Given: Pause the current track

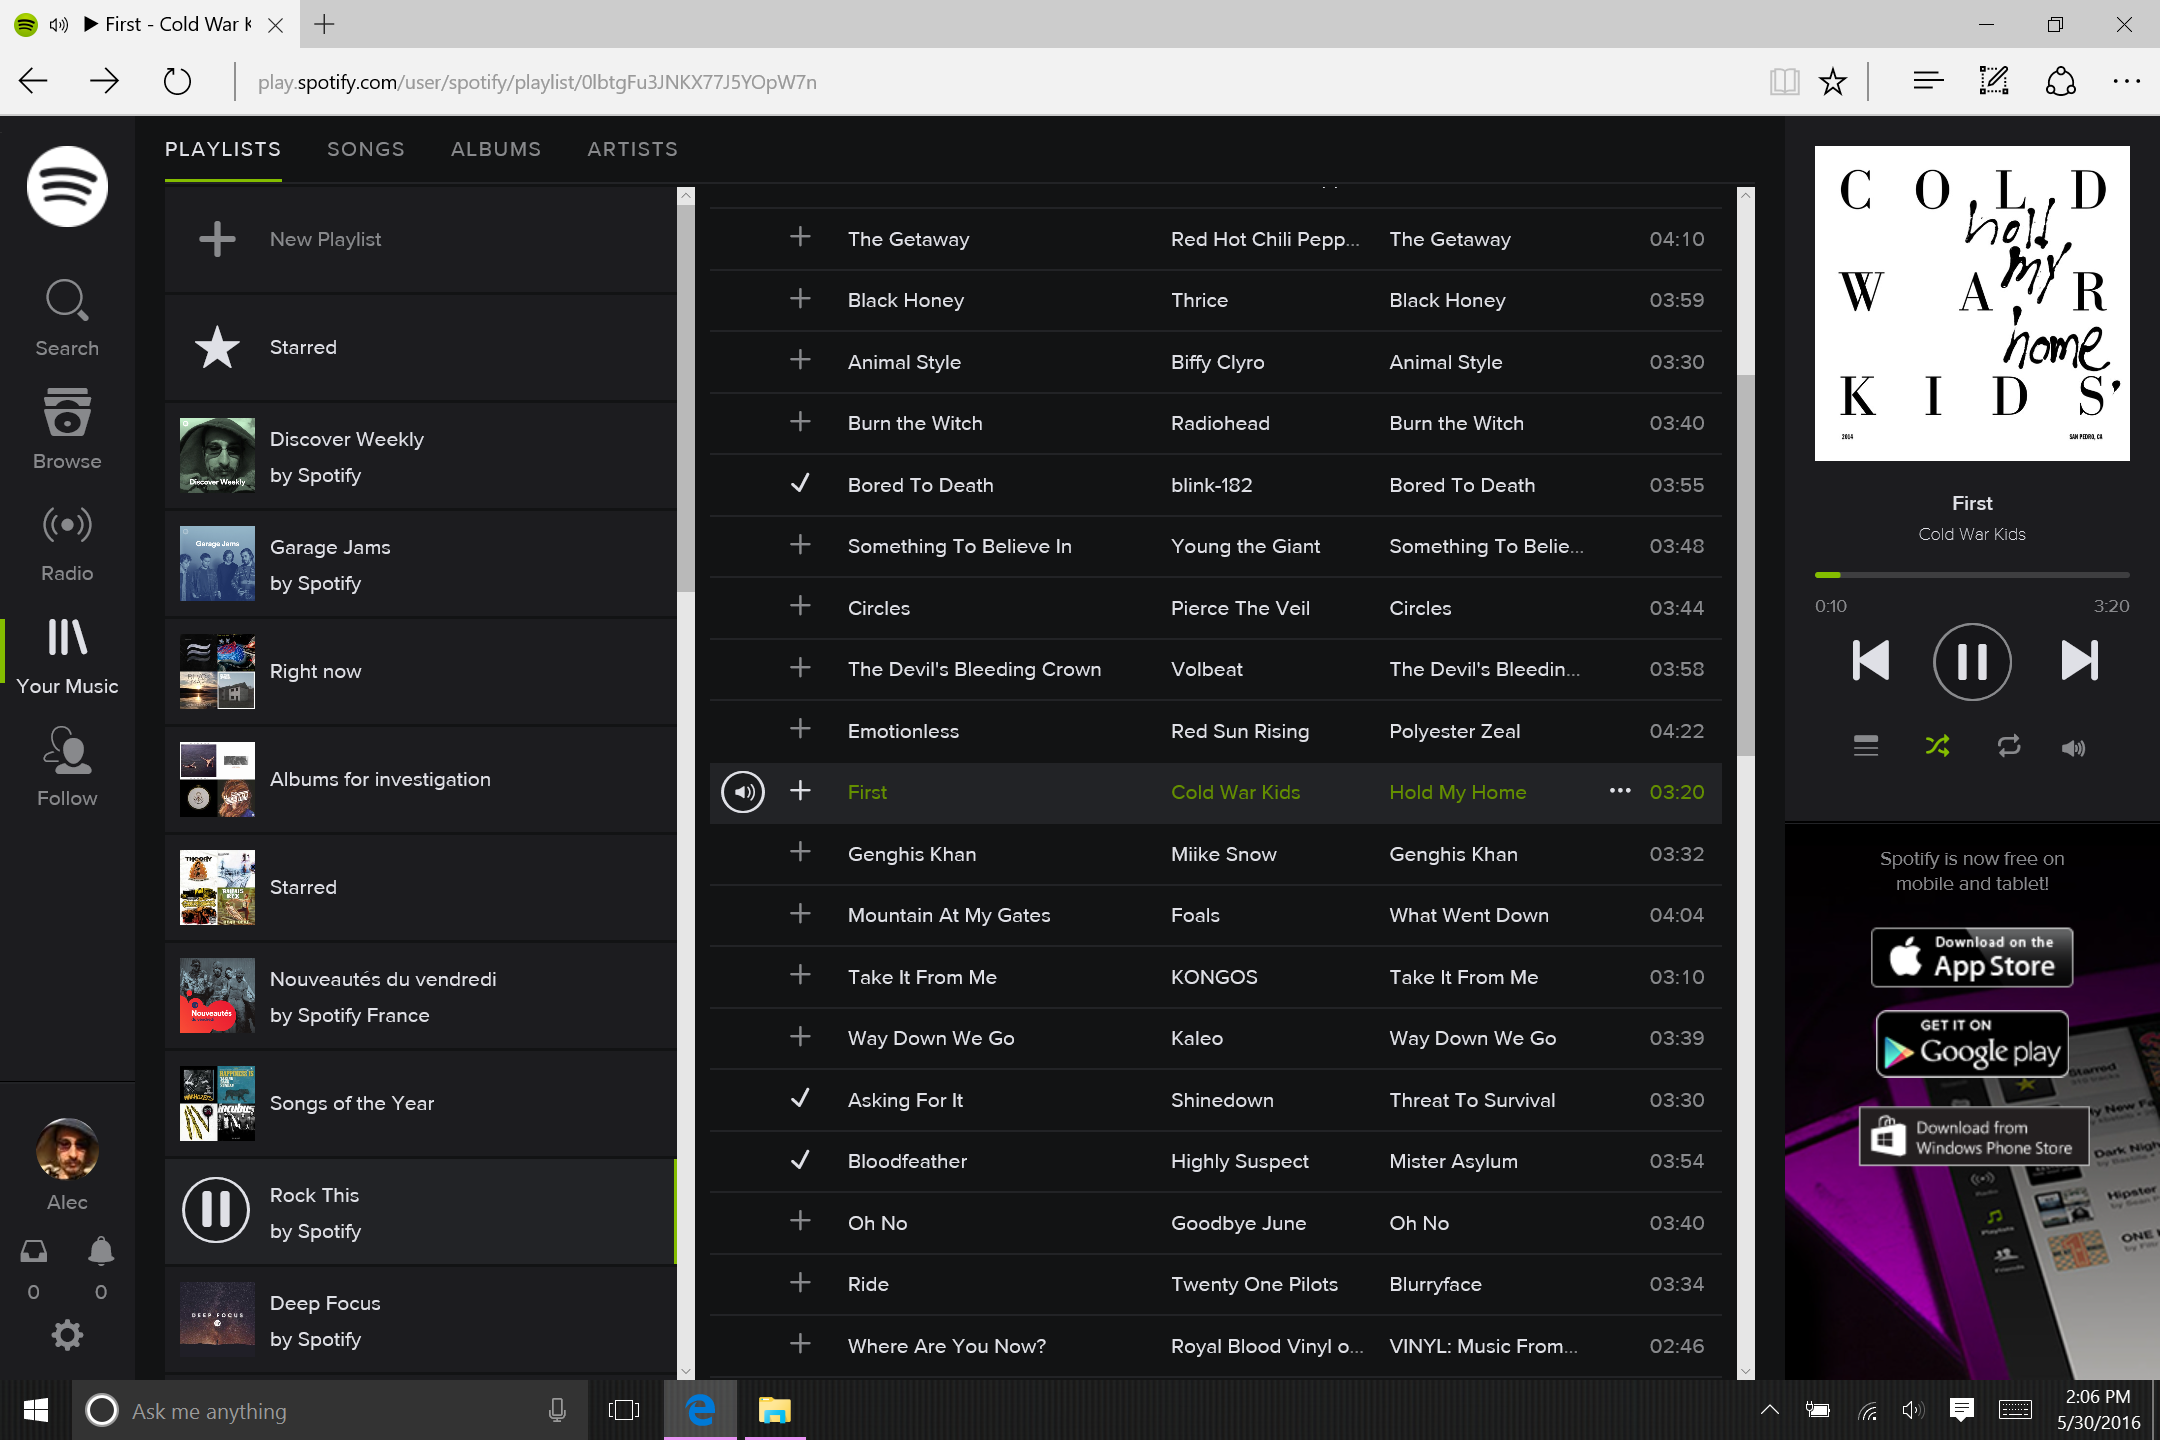Looking at the screenshot, I should tap(1972, 661).
